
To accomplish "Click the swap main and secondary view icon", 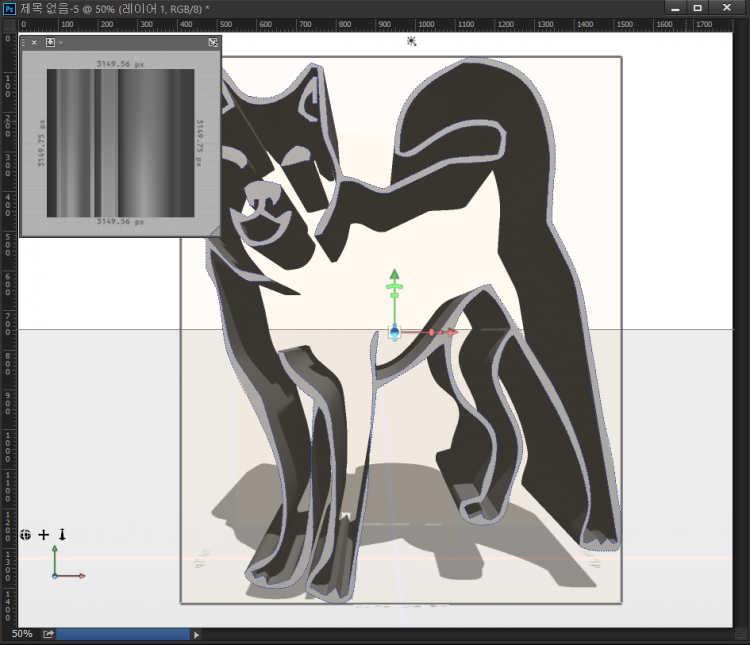I will coord(213,42).
